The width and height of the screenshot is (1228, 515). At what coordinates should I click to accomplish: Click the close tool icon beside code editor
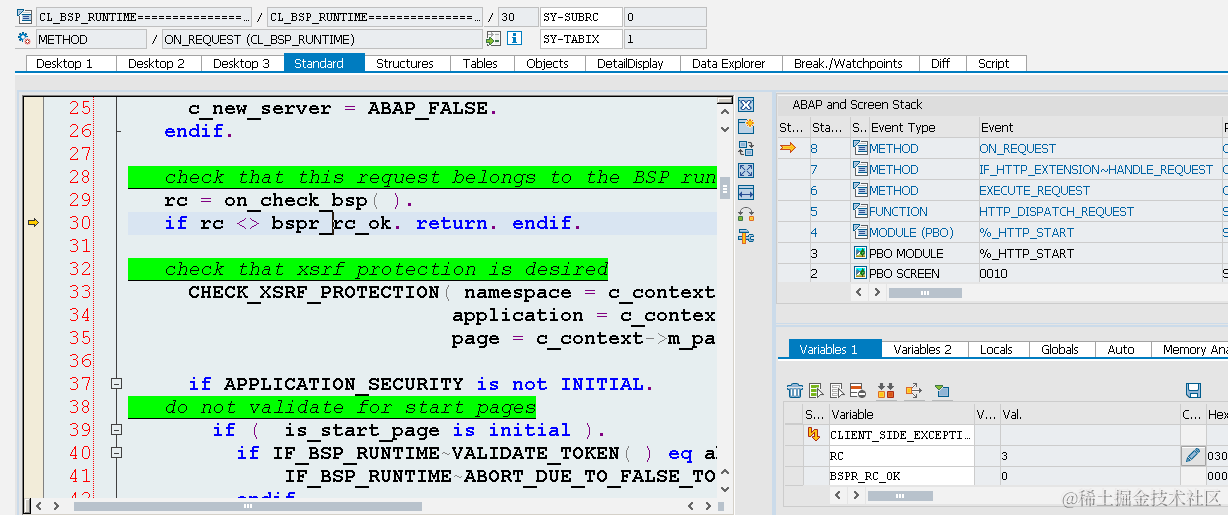(x=745, y=105)
